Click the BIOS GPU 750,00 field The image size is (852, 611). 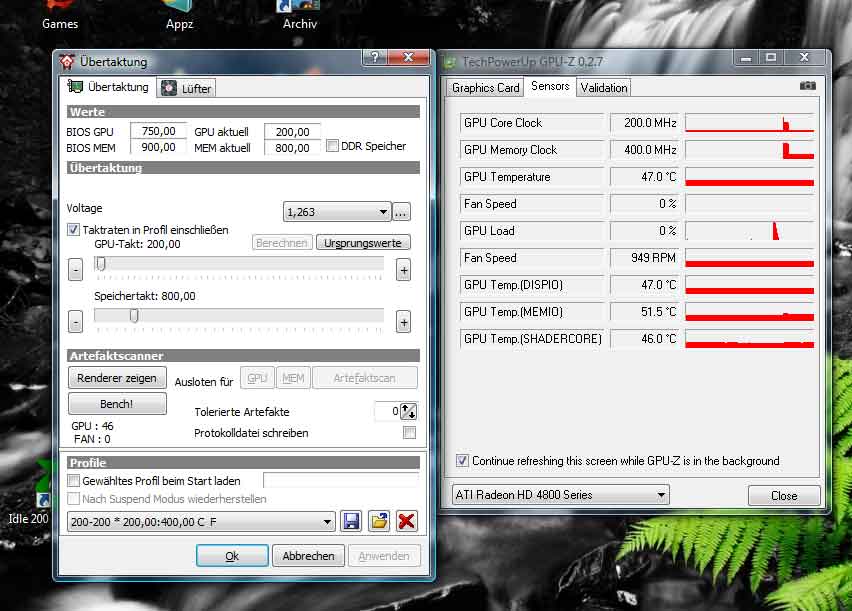[x=158, y=131]
